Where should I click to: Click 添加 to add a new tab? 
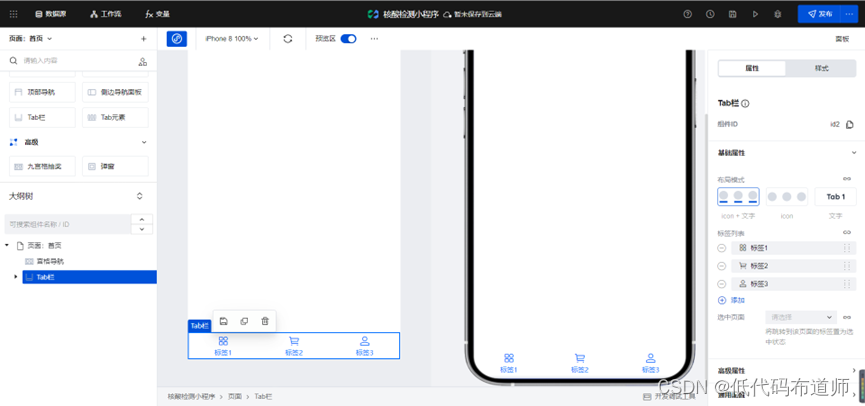[x=731, y=300]
